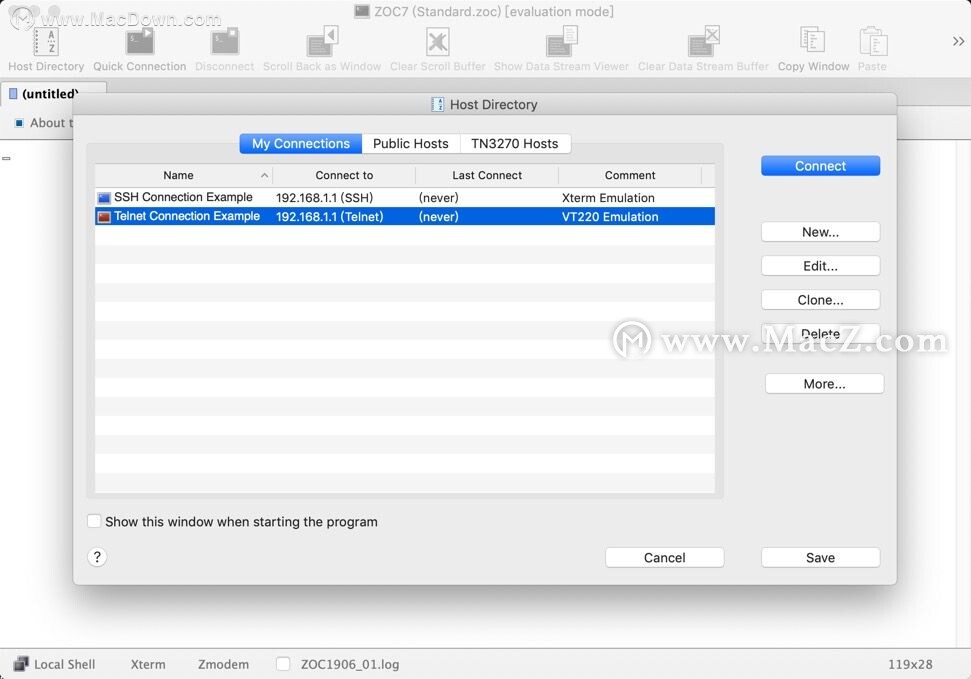This screenshot has height=679, width=971.
Task: Click the Comment column header
Action: point(630,175)
